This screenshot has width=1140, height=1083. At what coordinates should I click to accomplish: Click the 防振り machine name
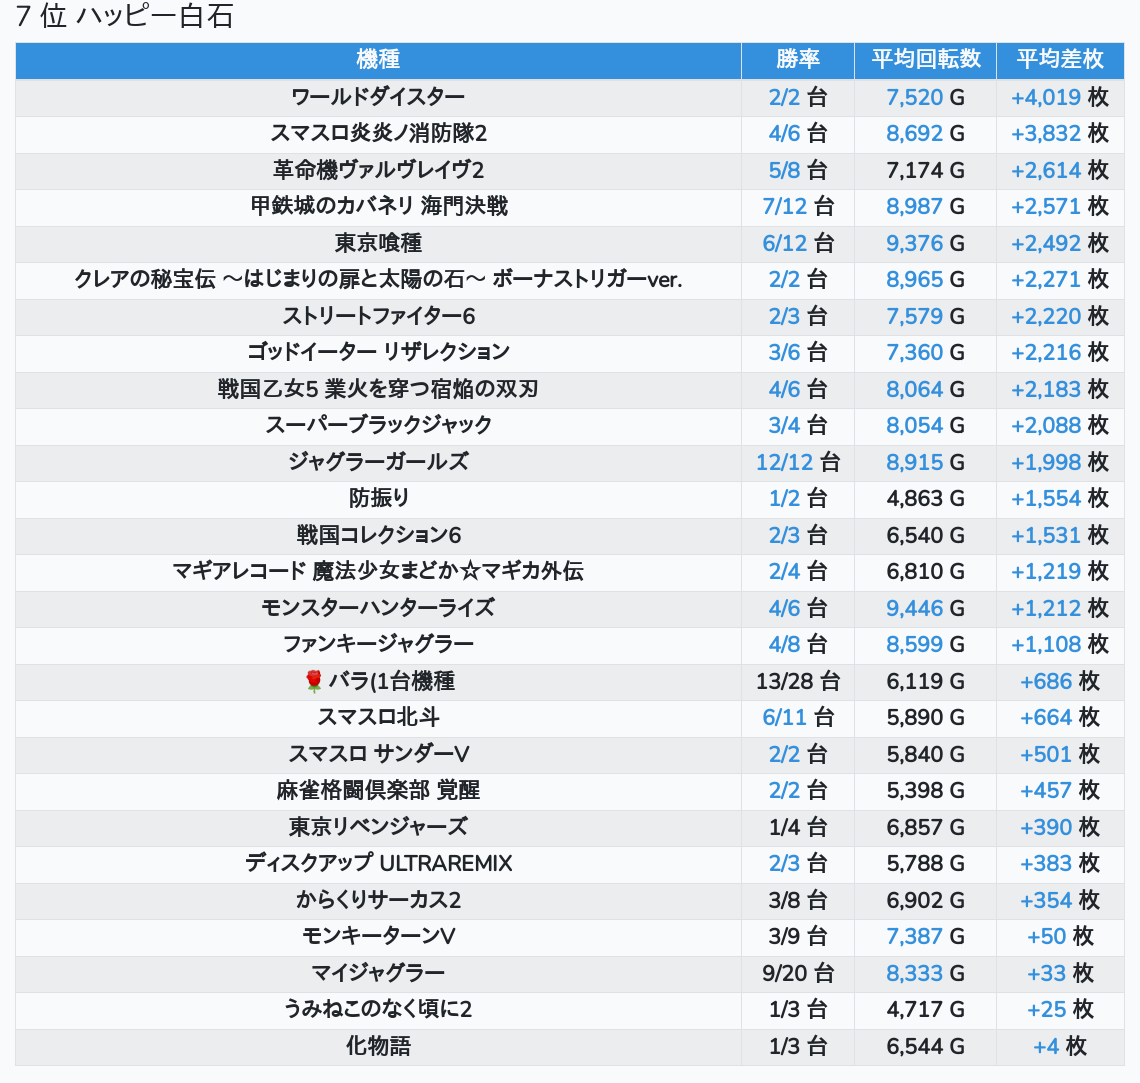(x=378, y=499)
